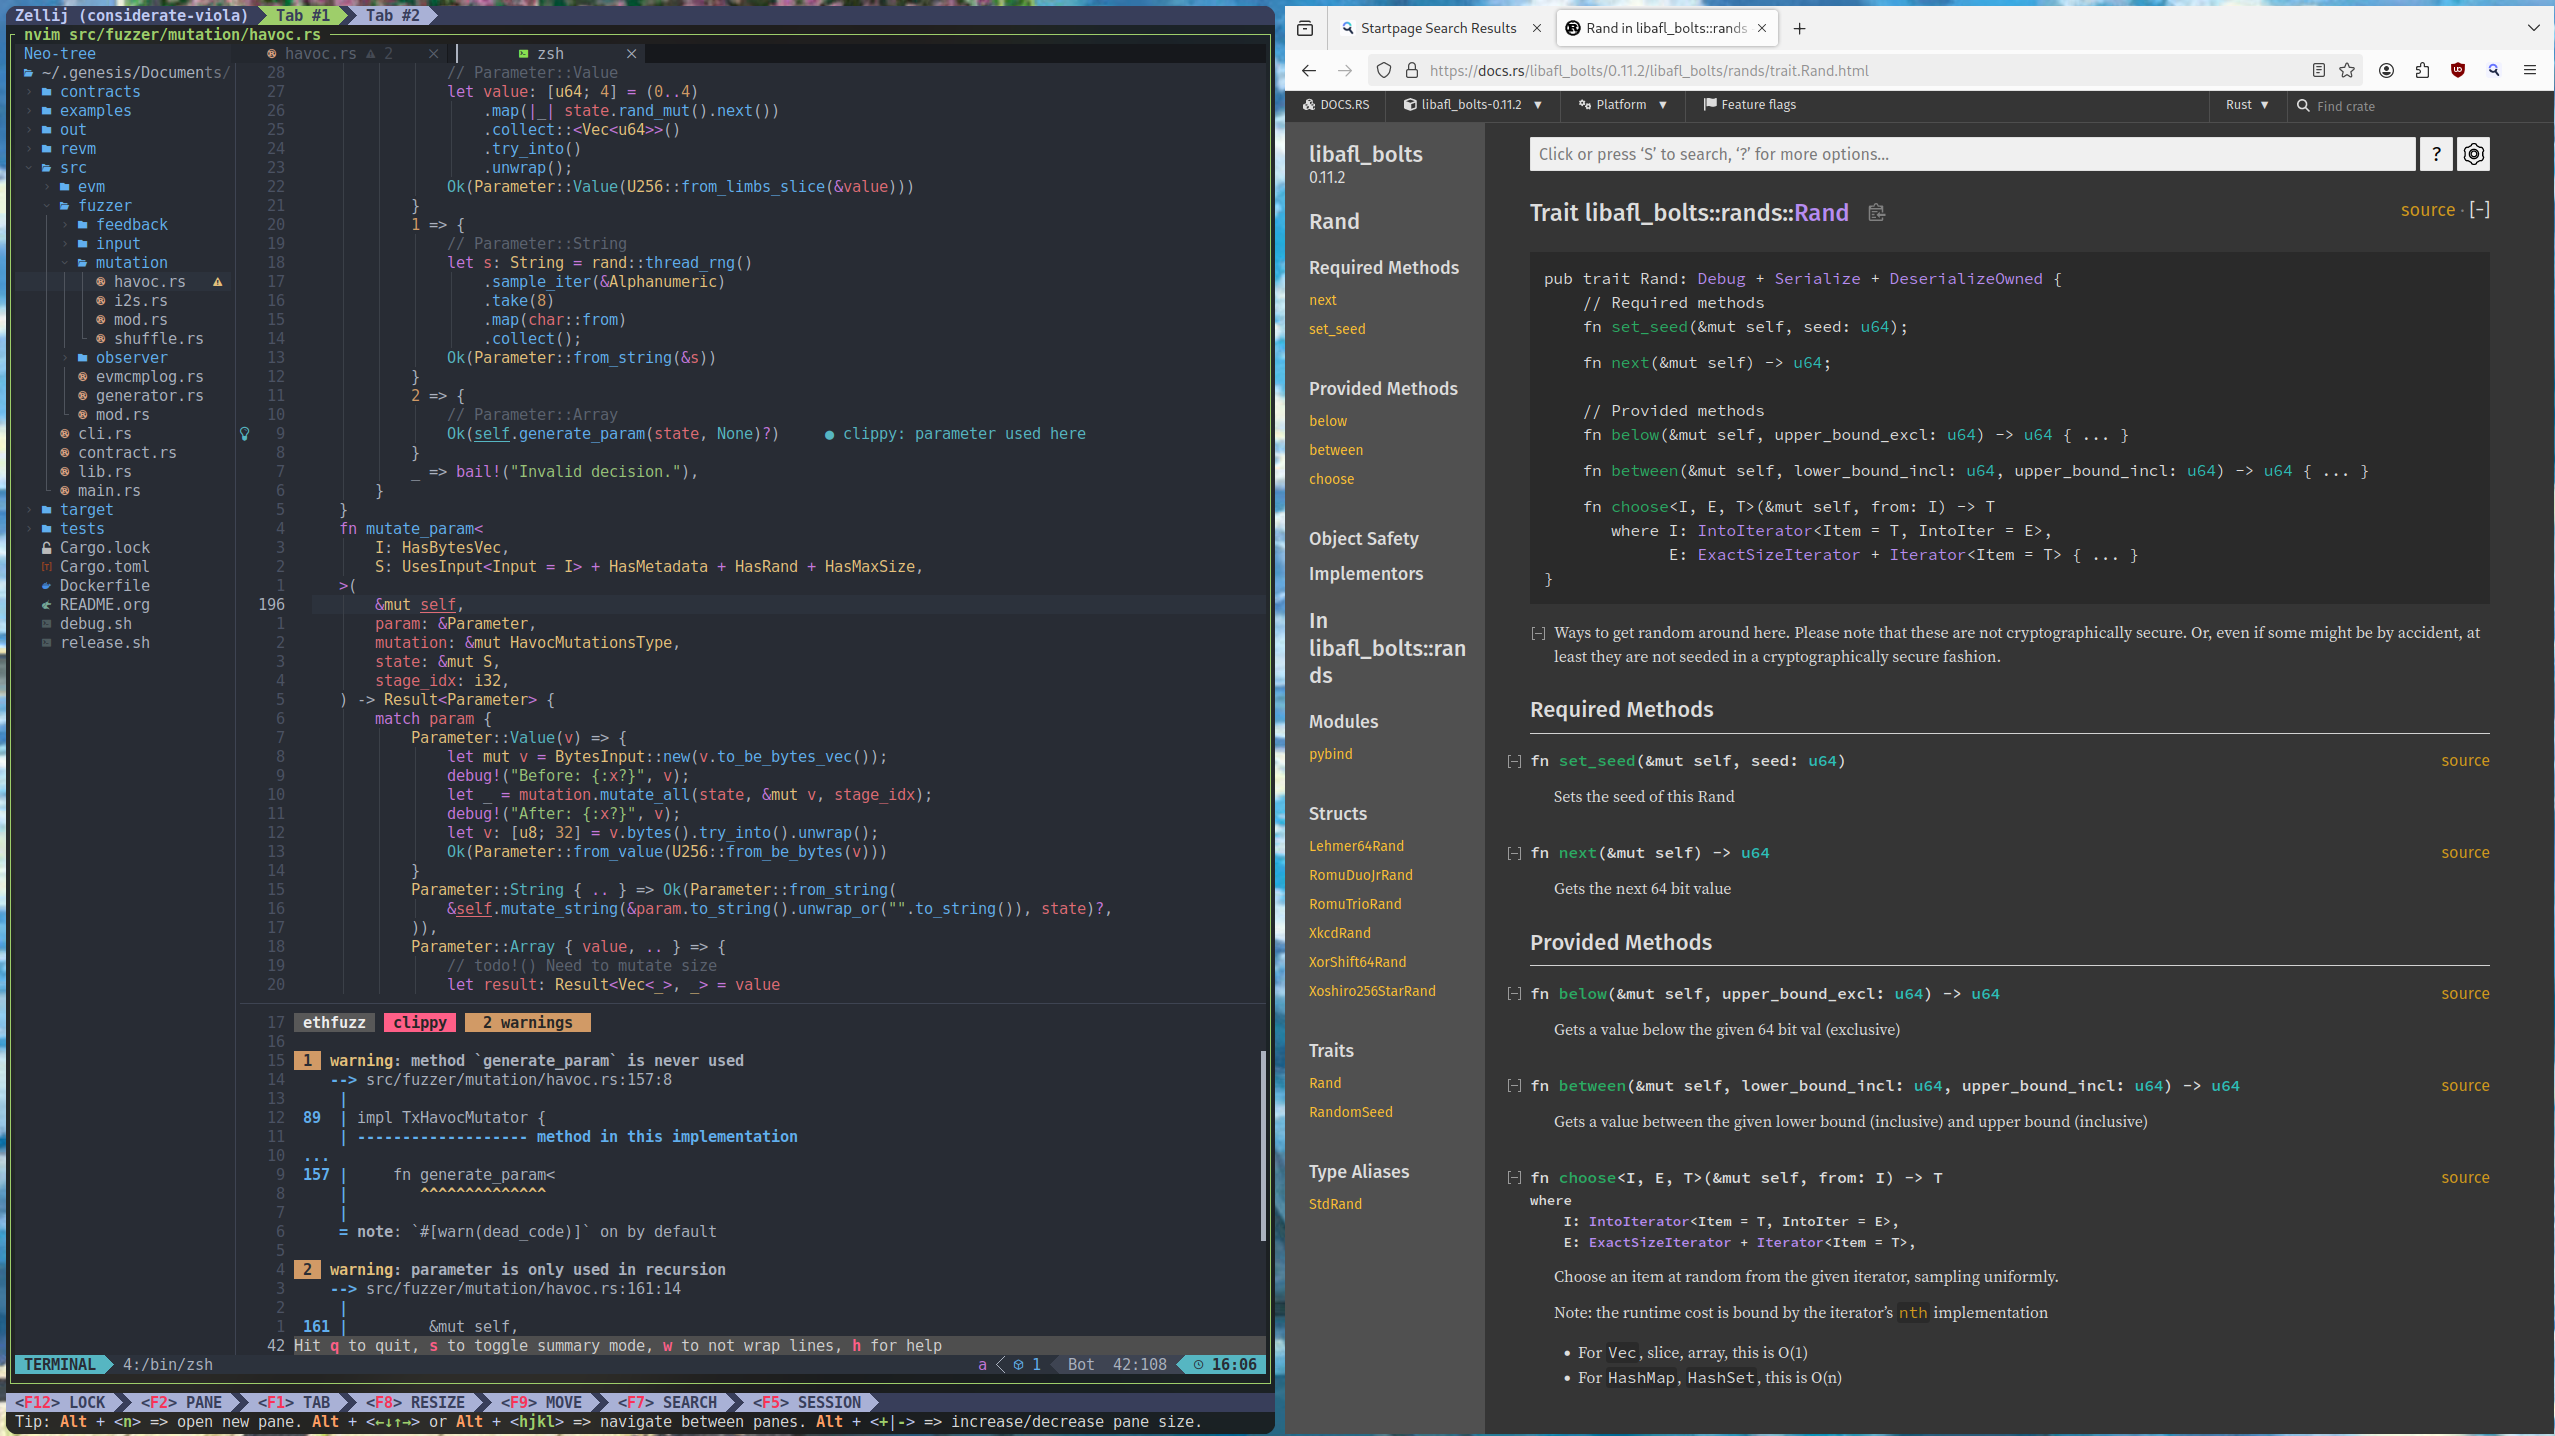Switch to the Startpage Search Results tab
2555x1436 pixels.
(x=1440, y=28)
